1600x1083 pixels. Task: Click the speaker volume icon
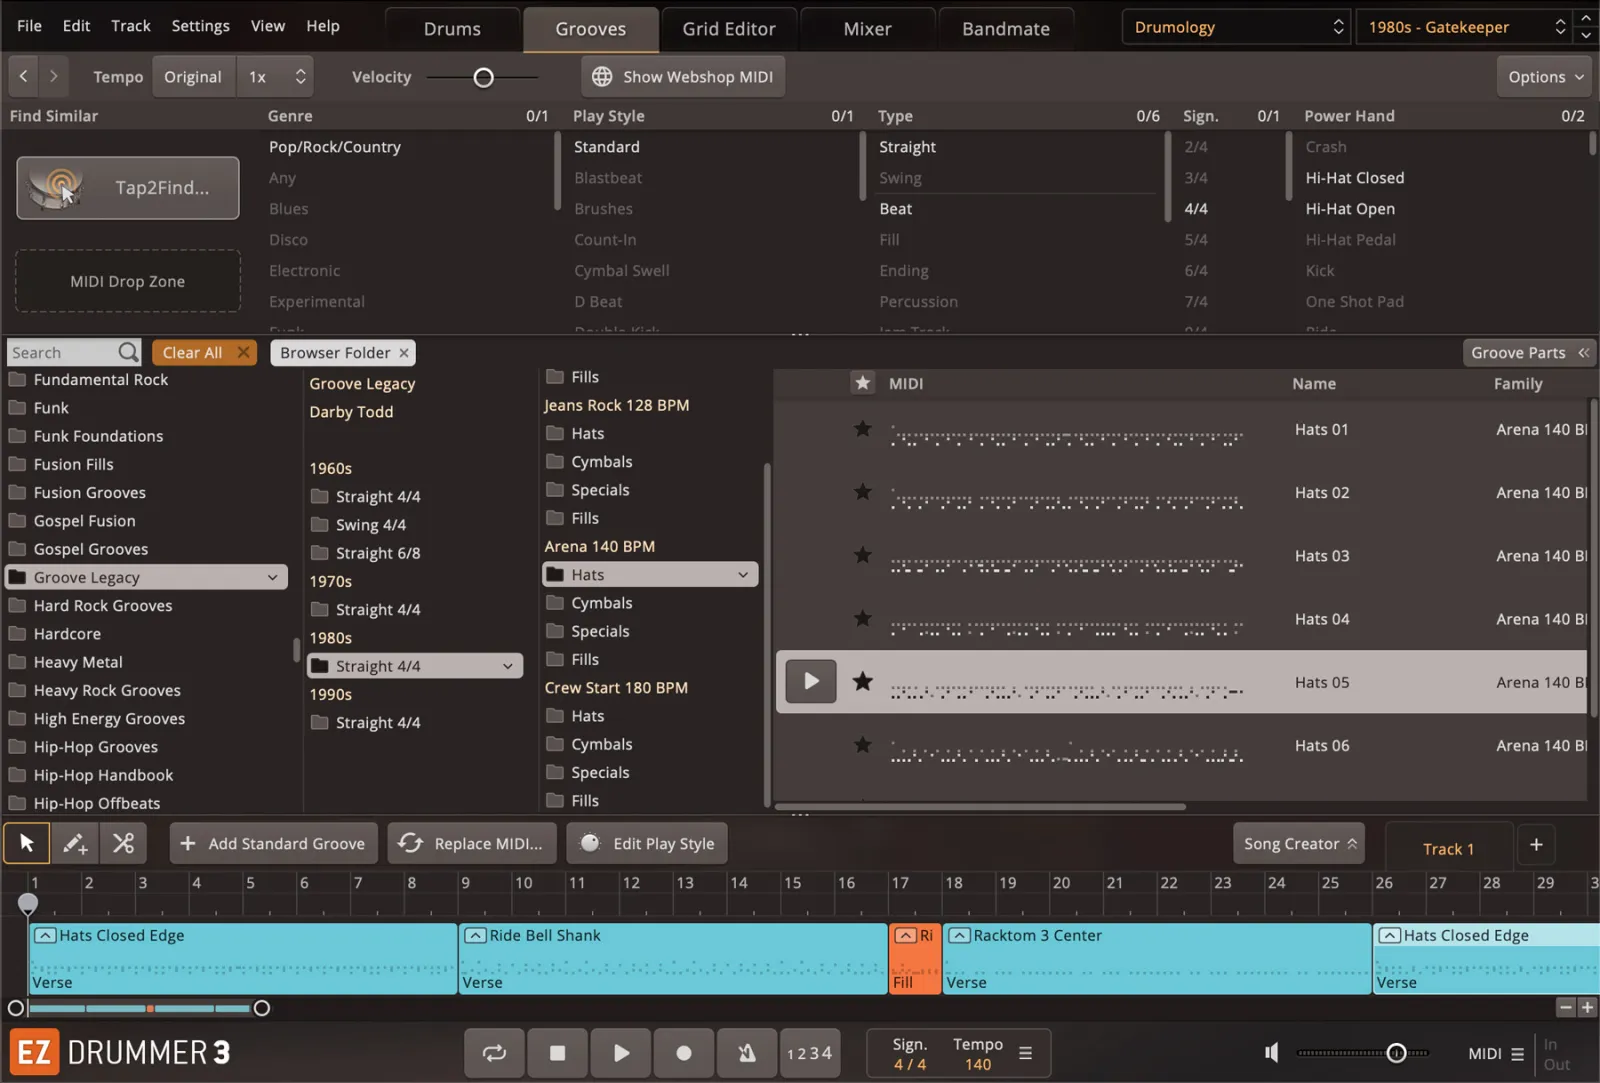click(x=1271, y=1053)
